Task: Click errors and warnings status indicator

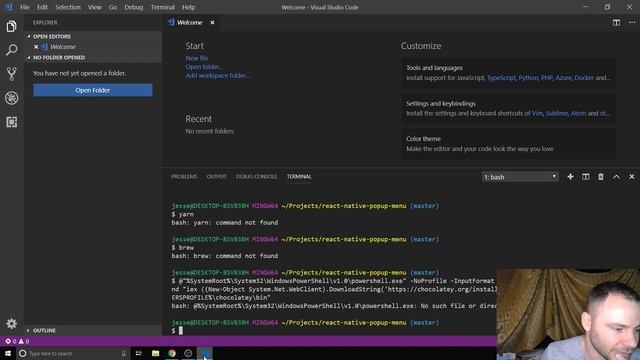Action: [17, 341]
